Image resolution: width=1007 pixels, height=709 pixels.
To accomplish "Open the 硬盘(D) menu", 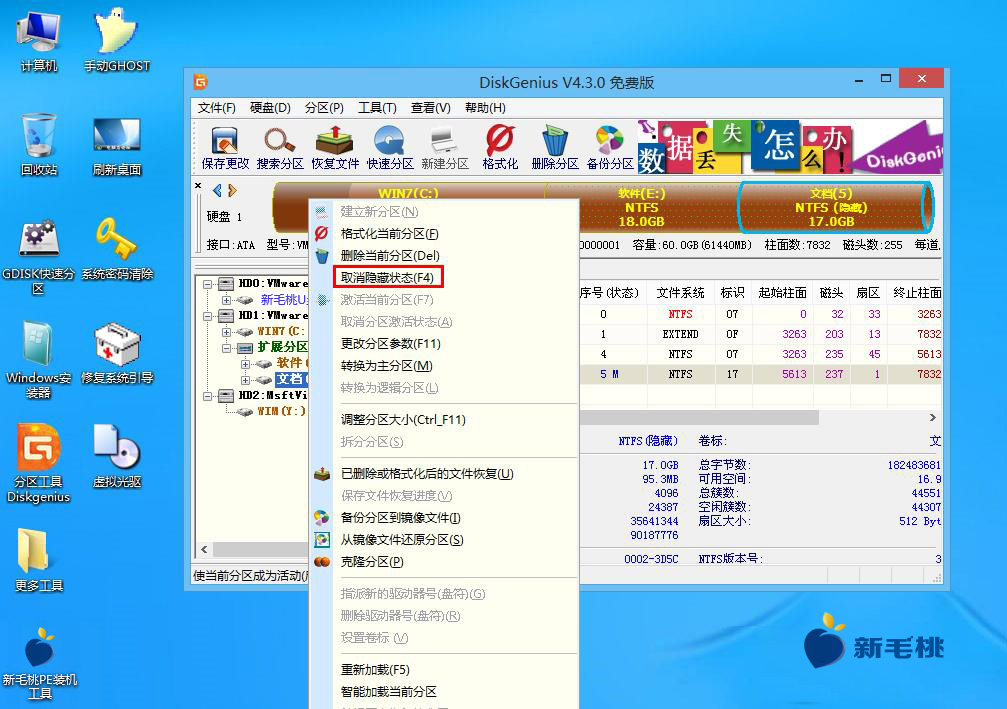I will (270, 108).
